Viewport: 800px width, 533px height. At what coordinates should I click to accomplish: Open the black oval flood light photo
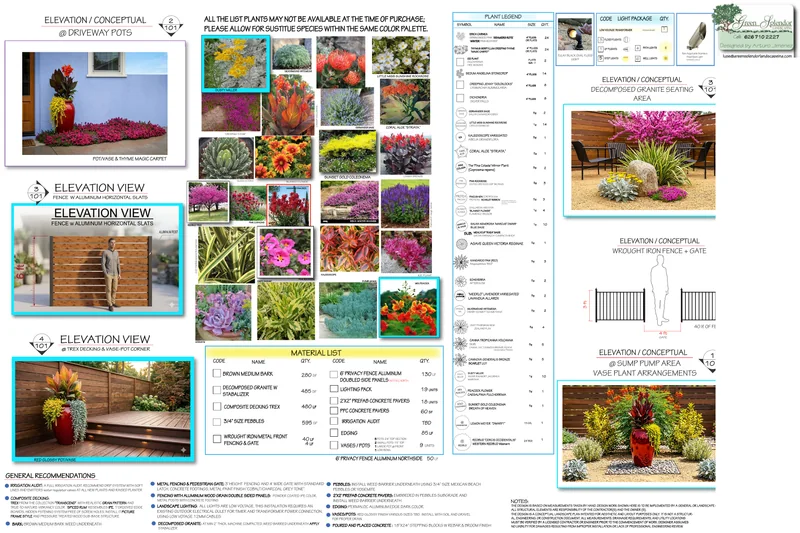coord(574,35)
